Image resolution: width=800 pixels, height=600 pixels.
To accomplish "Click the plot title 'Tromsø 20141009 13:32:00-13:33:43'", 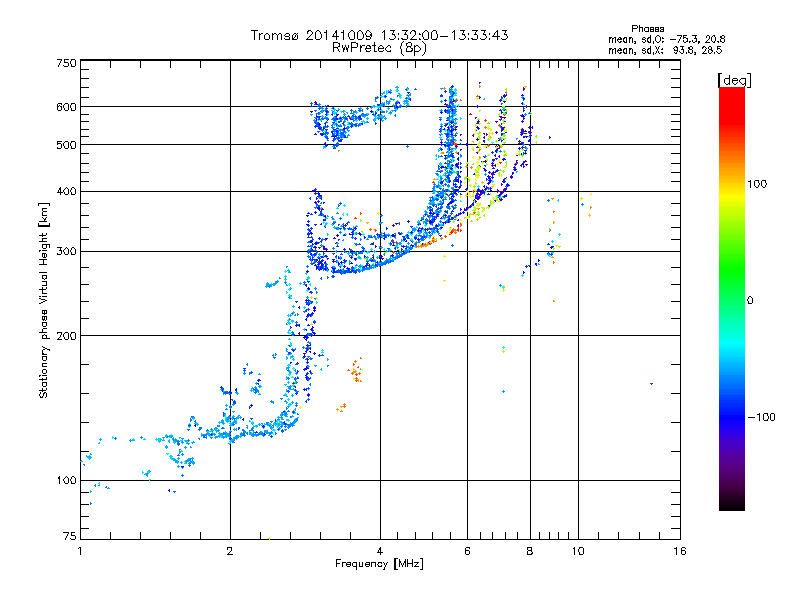I will (x=379, y=35).
